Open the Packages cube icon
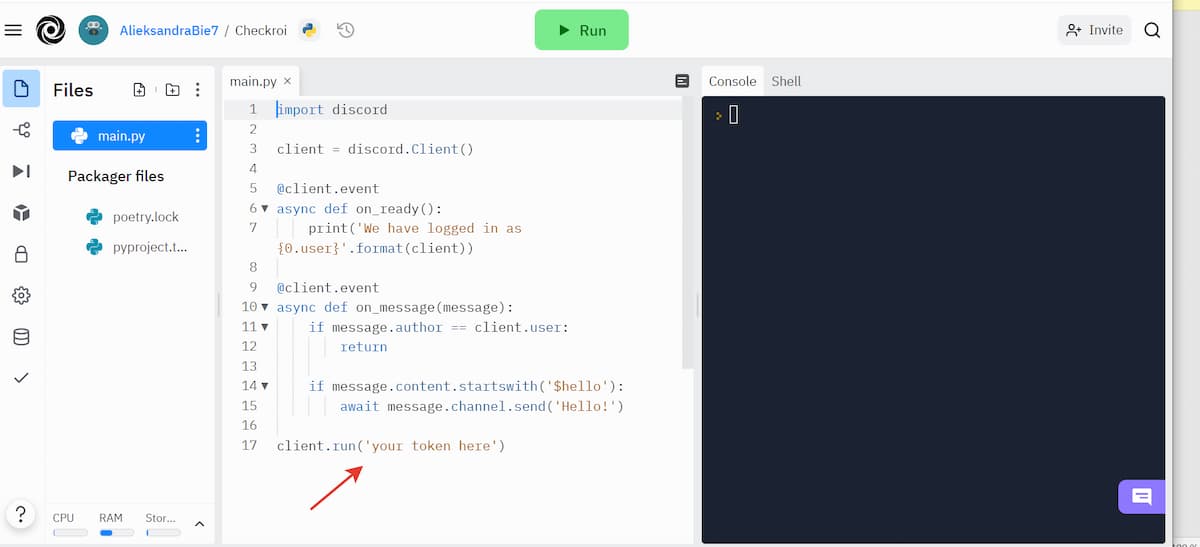This screenshot has height=547, width=1200. 21,213
